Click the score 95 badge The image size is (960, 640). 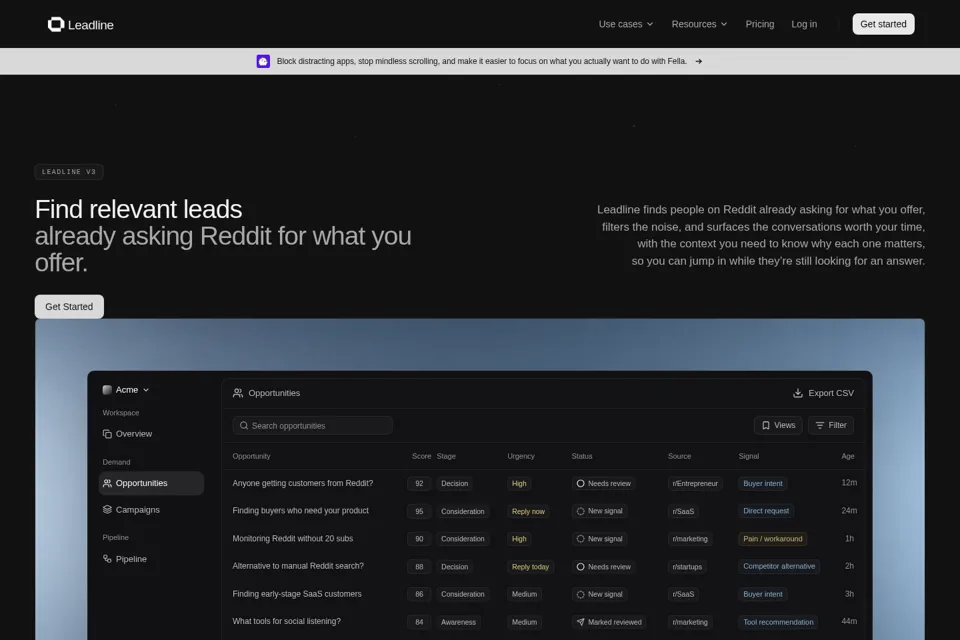(419, 511)
